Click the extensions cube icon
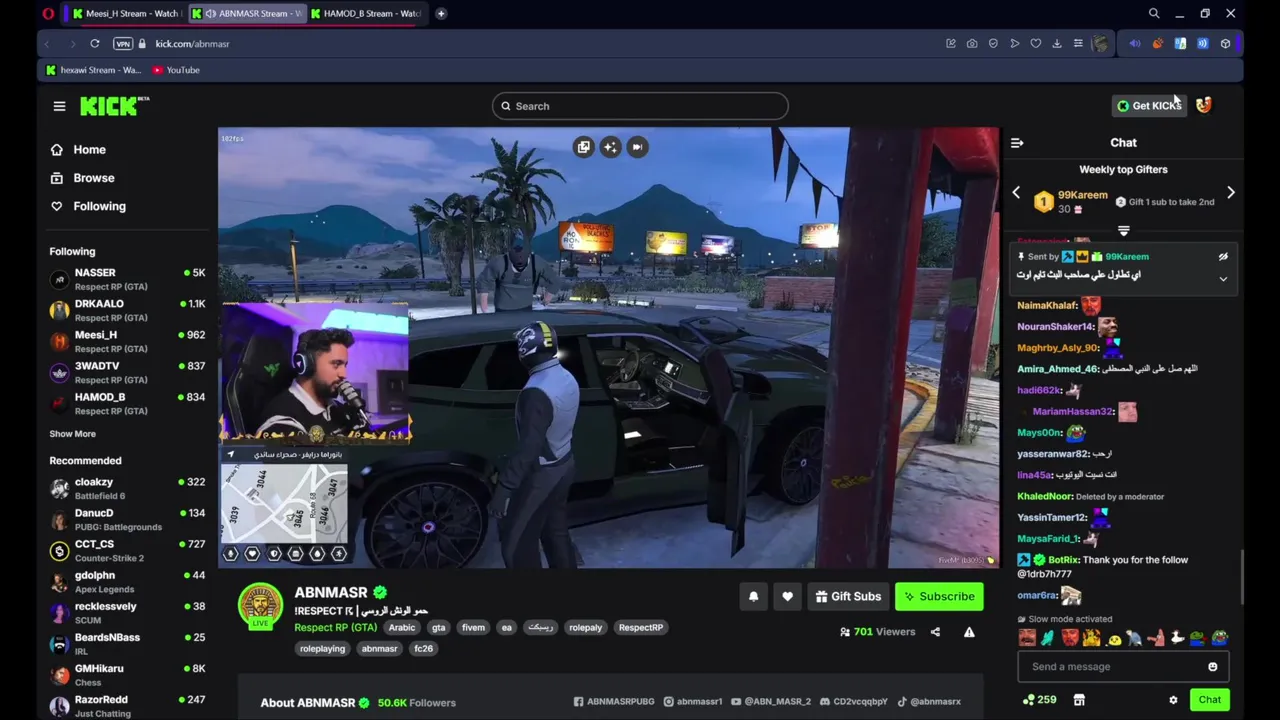Viewport: 1280px width, 720px height. coord(1225,44)
